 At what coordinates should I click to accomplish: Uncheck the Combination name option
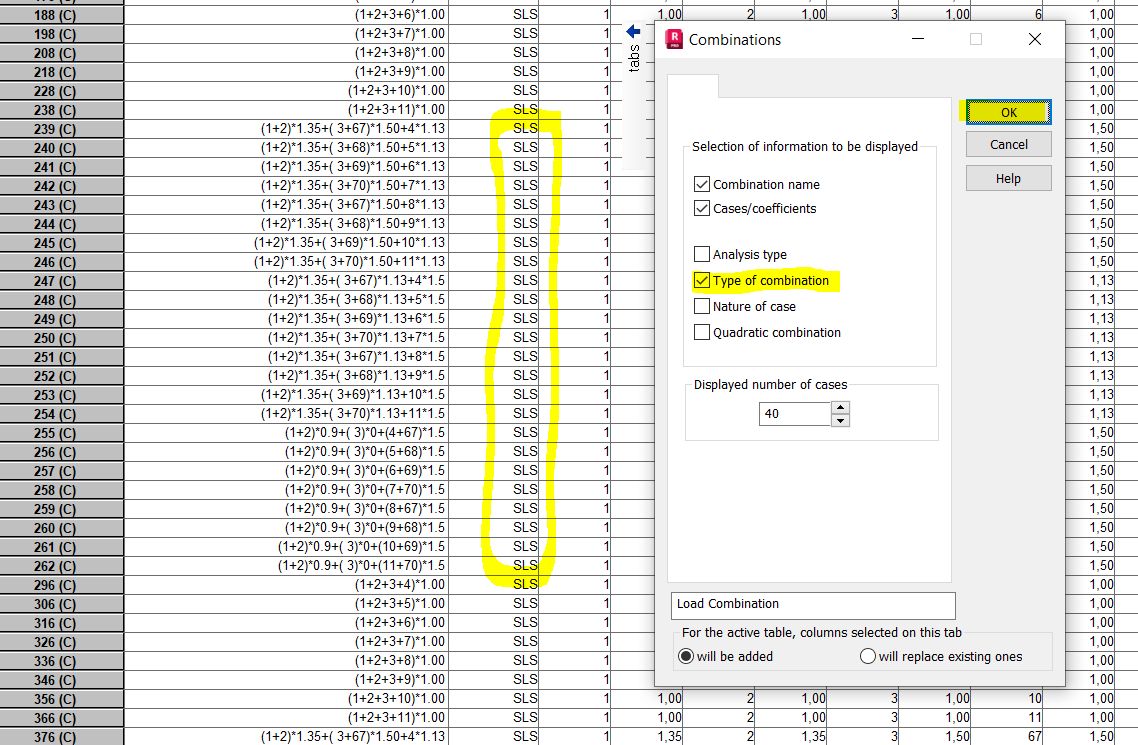pos(702,184)
